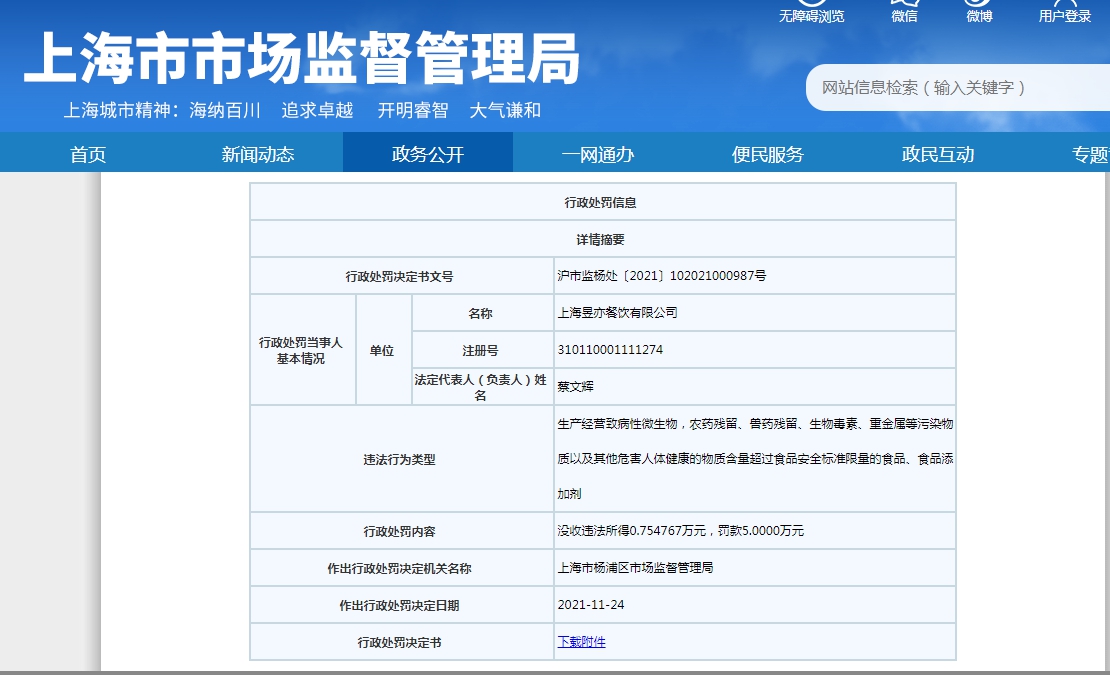Download attachment via 下载附件 link
This screenshot has height=675, width=1110.
[x=581, y=642]
